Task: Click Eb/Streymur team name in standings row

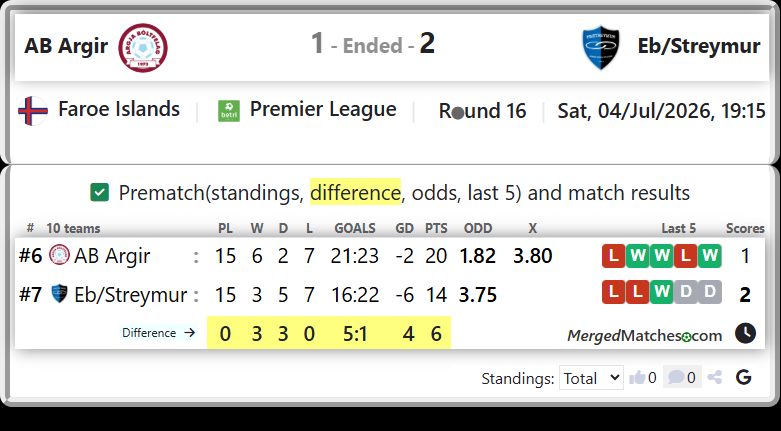Action: (x=130, y=294)
